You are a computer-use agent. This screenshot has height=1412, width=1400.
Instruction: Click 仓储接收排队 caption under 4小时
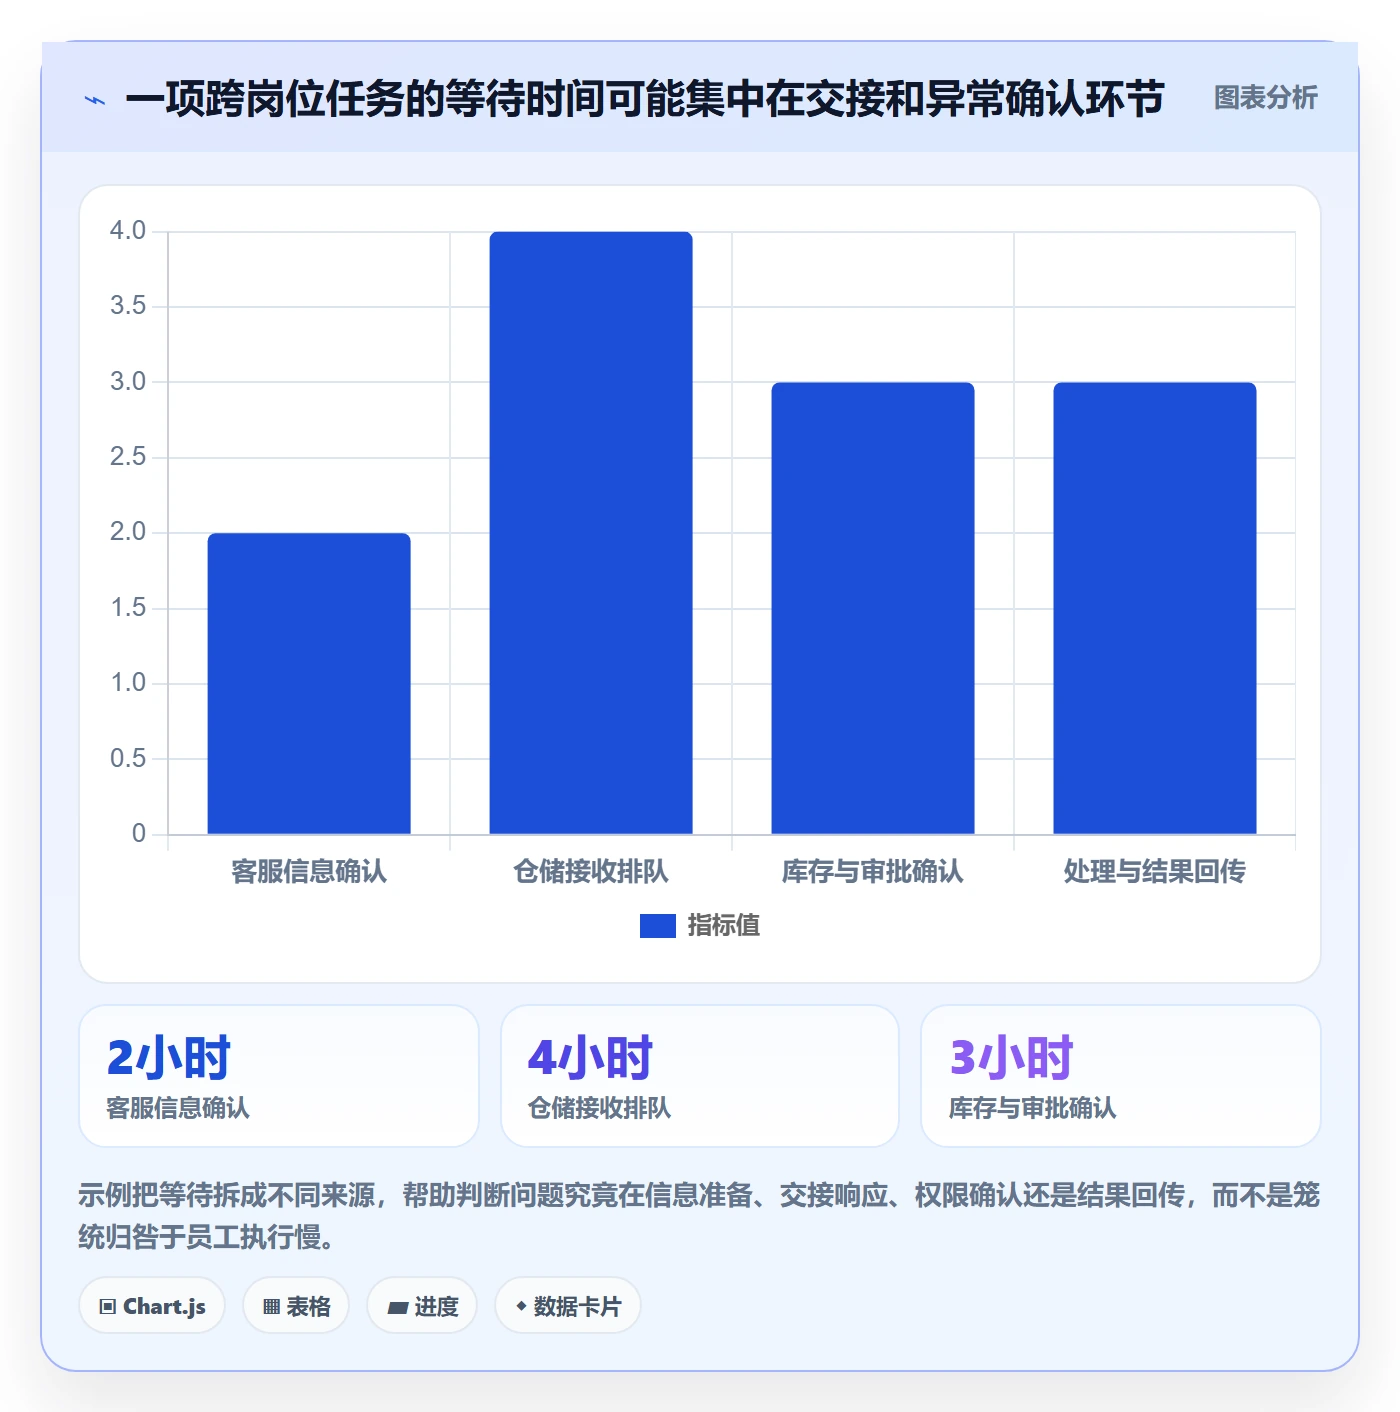(599, 1108)
